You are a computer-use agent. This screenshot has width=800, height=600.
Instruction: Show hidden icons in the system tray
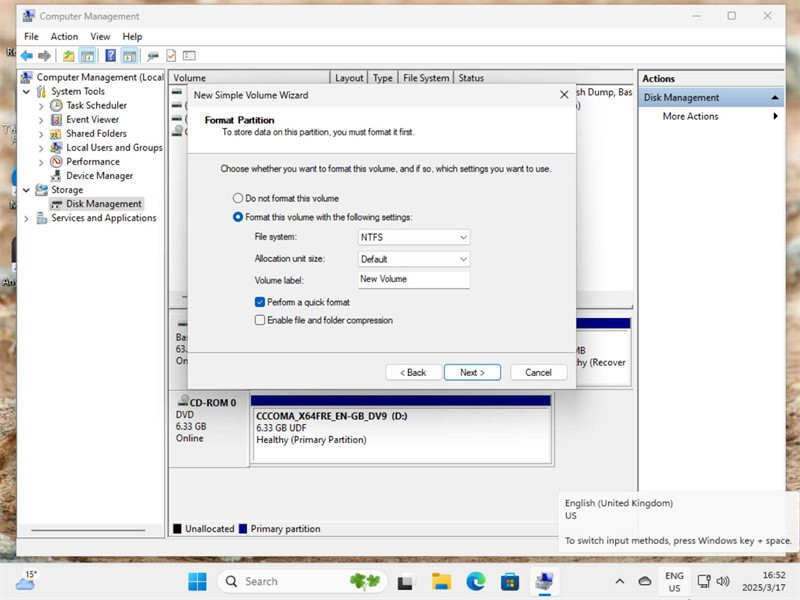click(x=620, y=581)
